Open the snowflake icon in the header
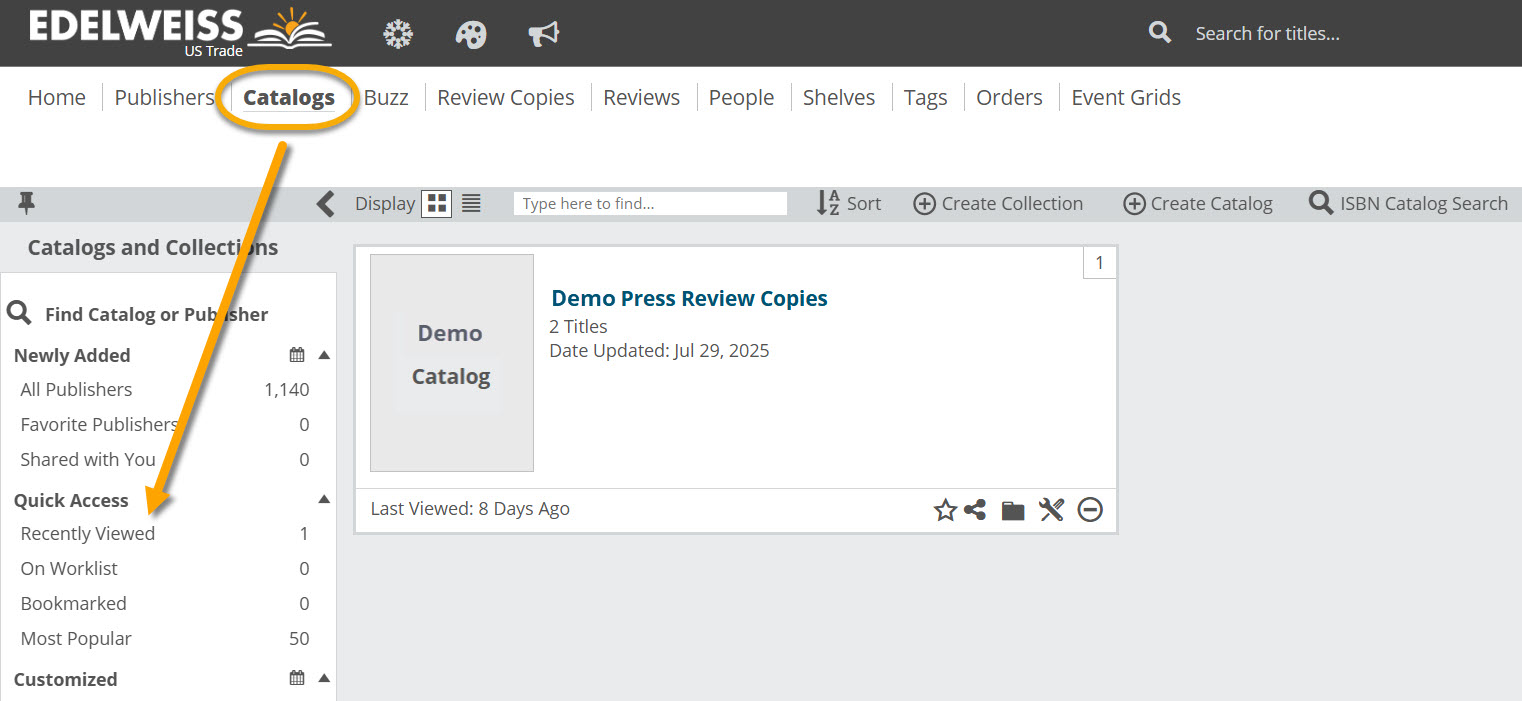Screen dimensions: 1522x701 click(x=398, y=35)
